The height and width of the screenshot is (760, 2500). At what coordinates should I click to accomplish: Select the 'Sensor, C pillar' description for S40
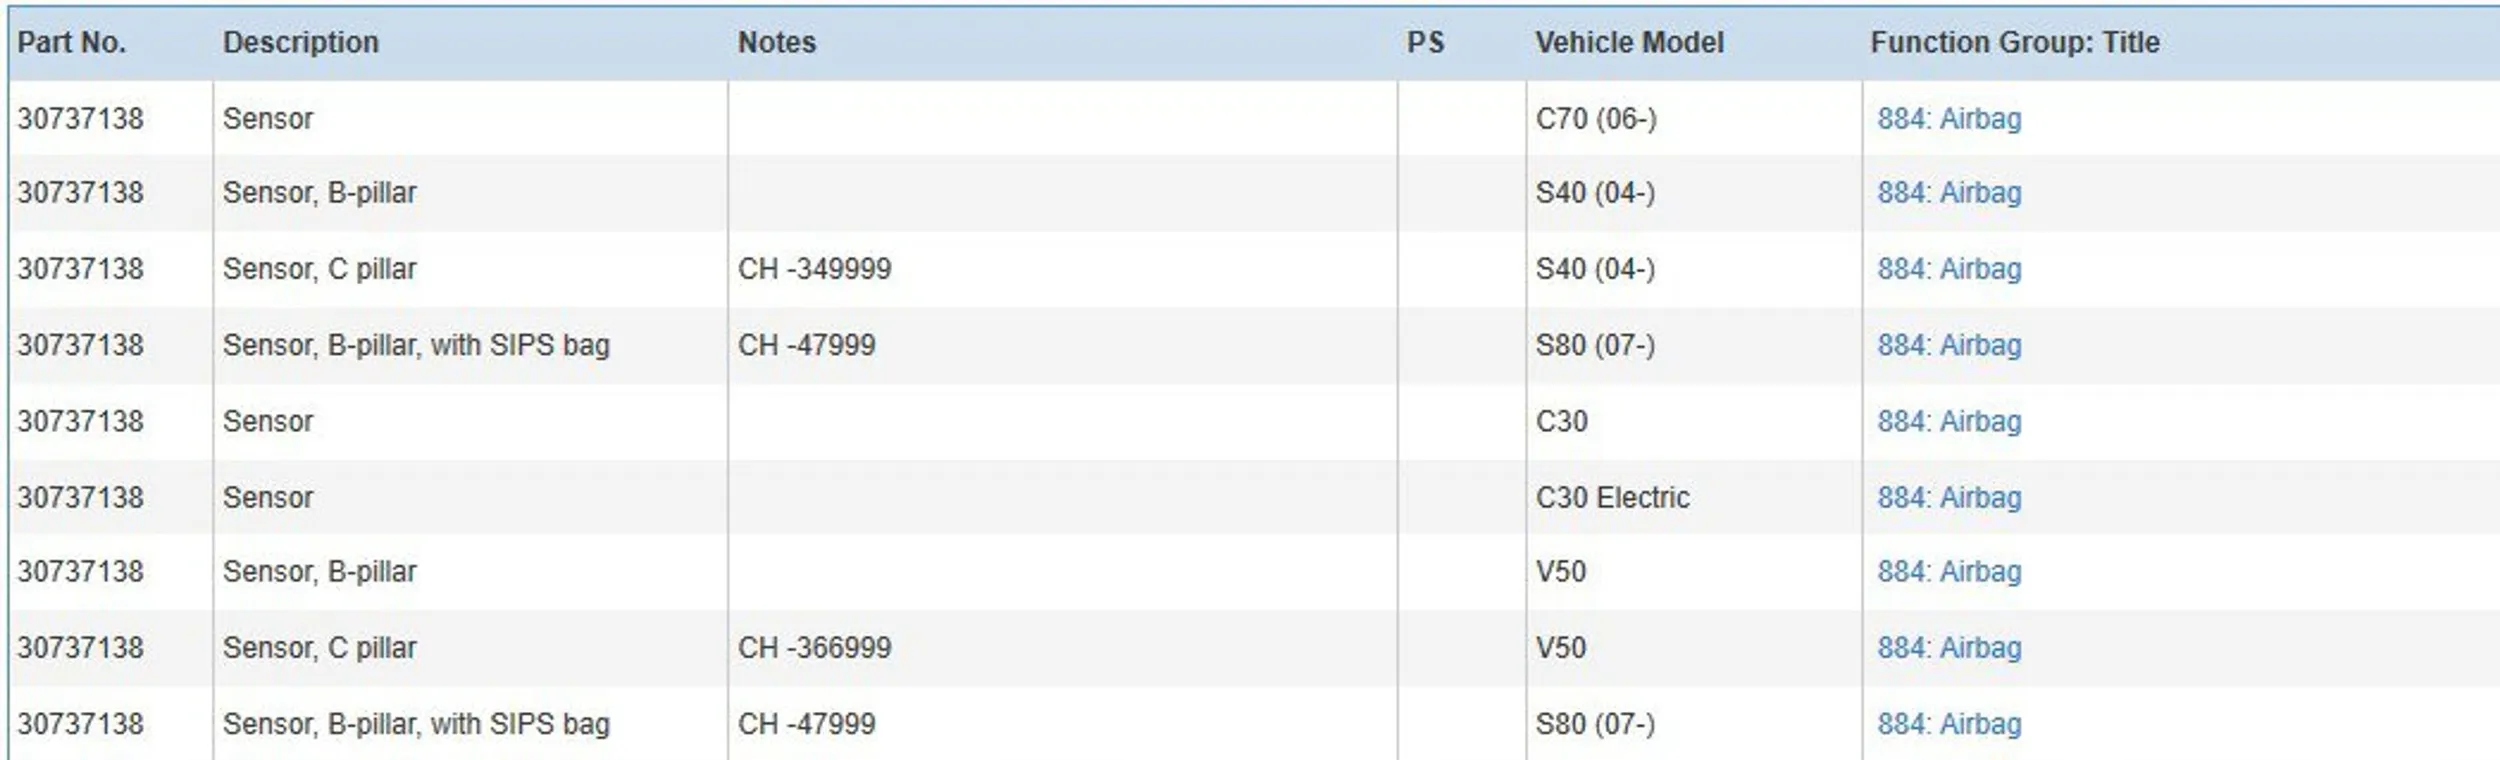coord(319,269)
